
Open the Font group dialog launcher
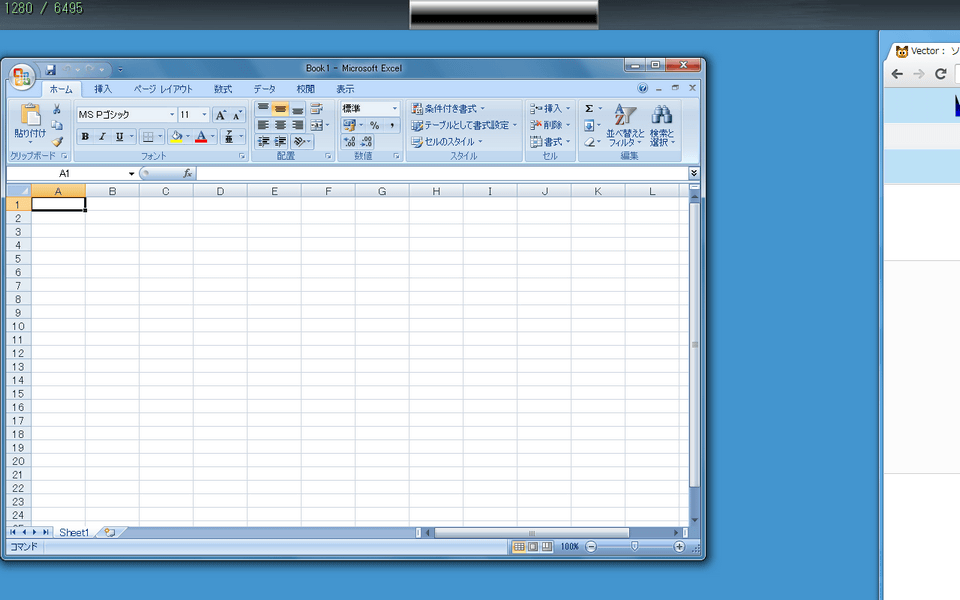(242, 156)
